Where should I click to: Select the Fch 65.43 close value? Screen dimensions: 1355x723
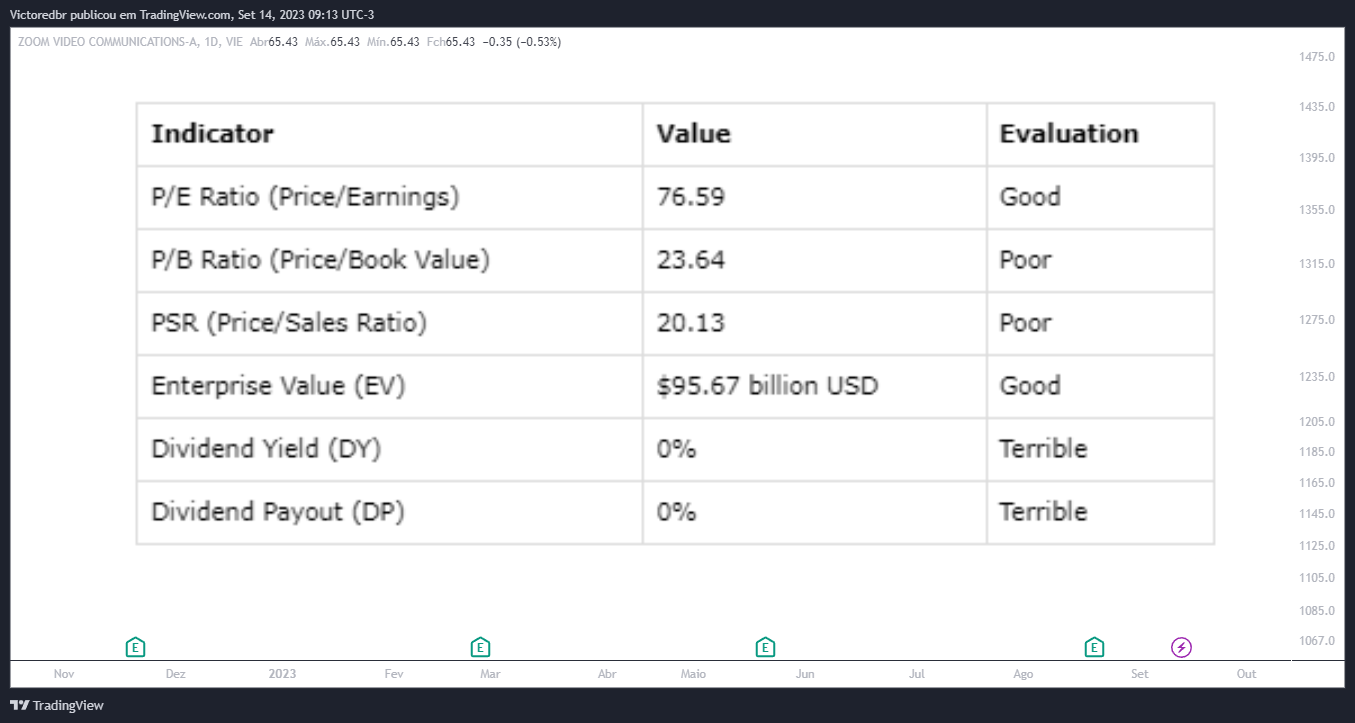pos(450,42)
